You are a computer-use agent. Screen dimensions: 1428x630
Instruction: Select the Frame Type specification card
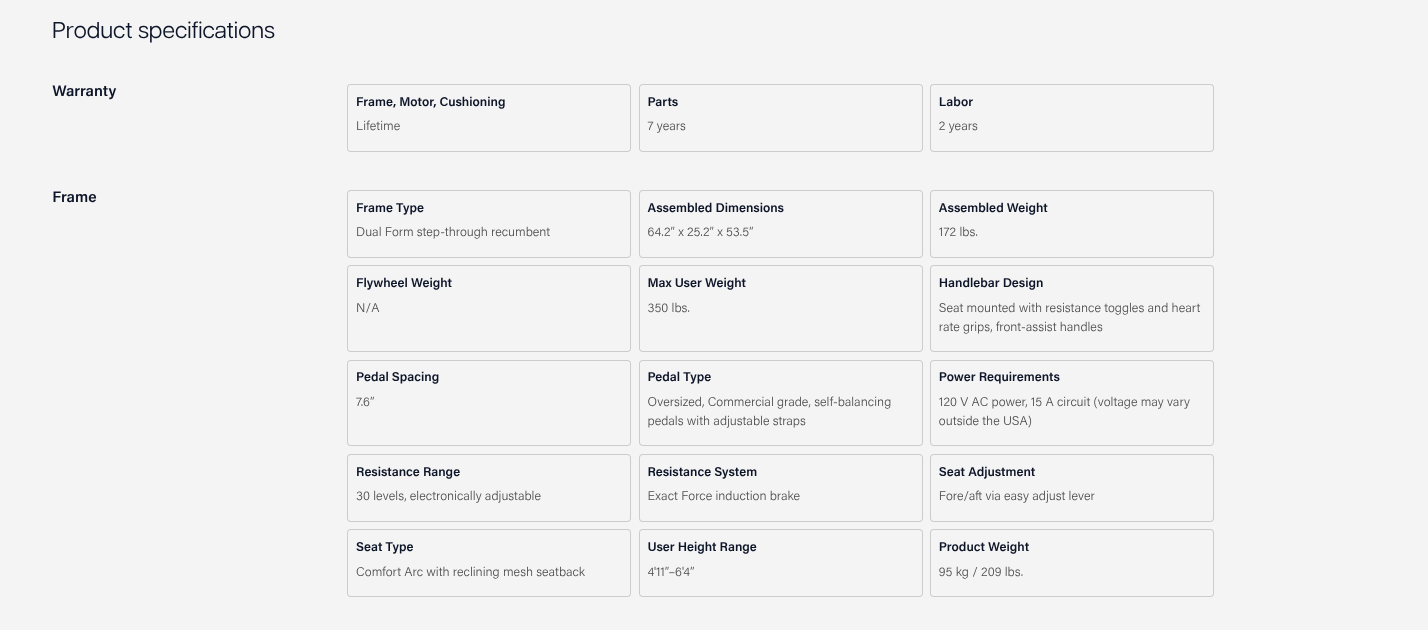(x=488, y=224)
